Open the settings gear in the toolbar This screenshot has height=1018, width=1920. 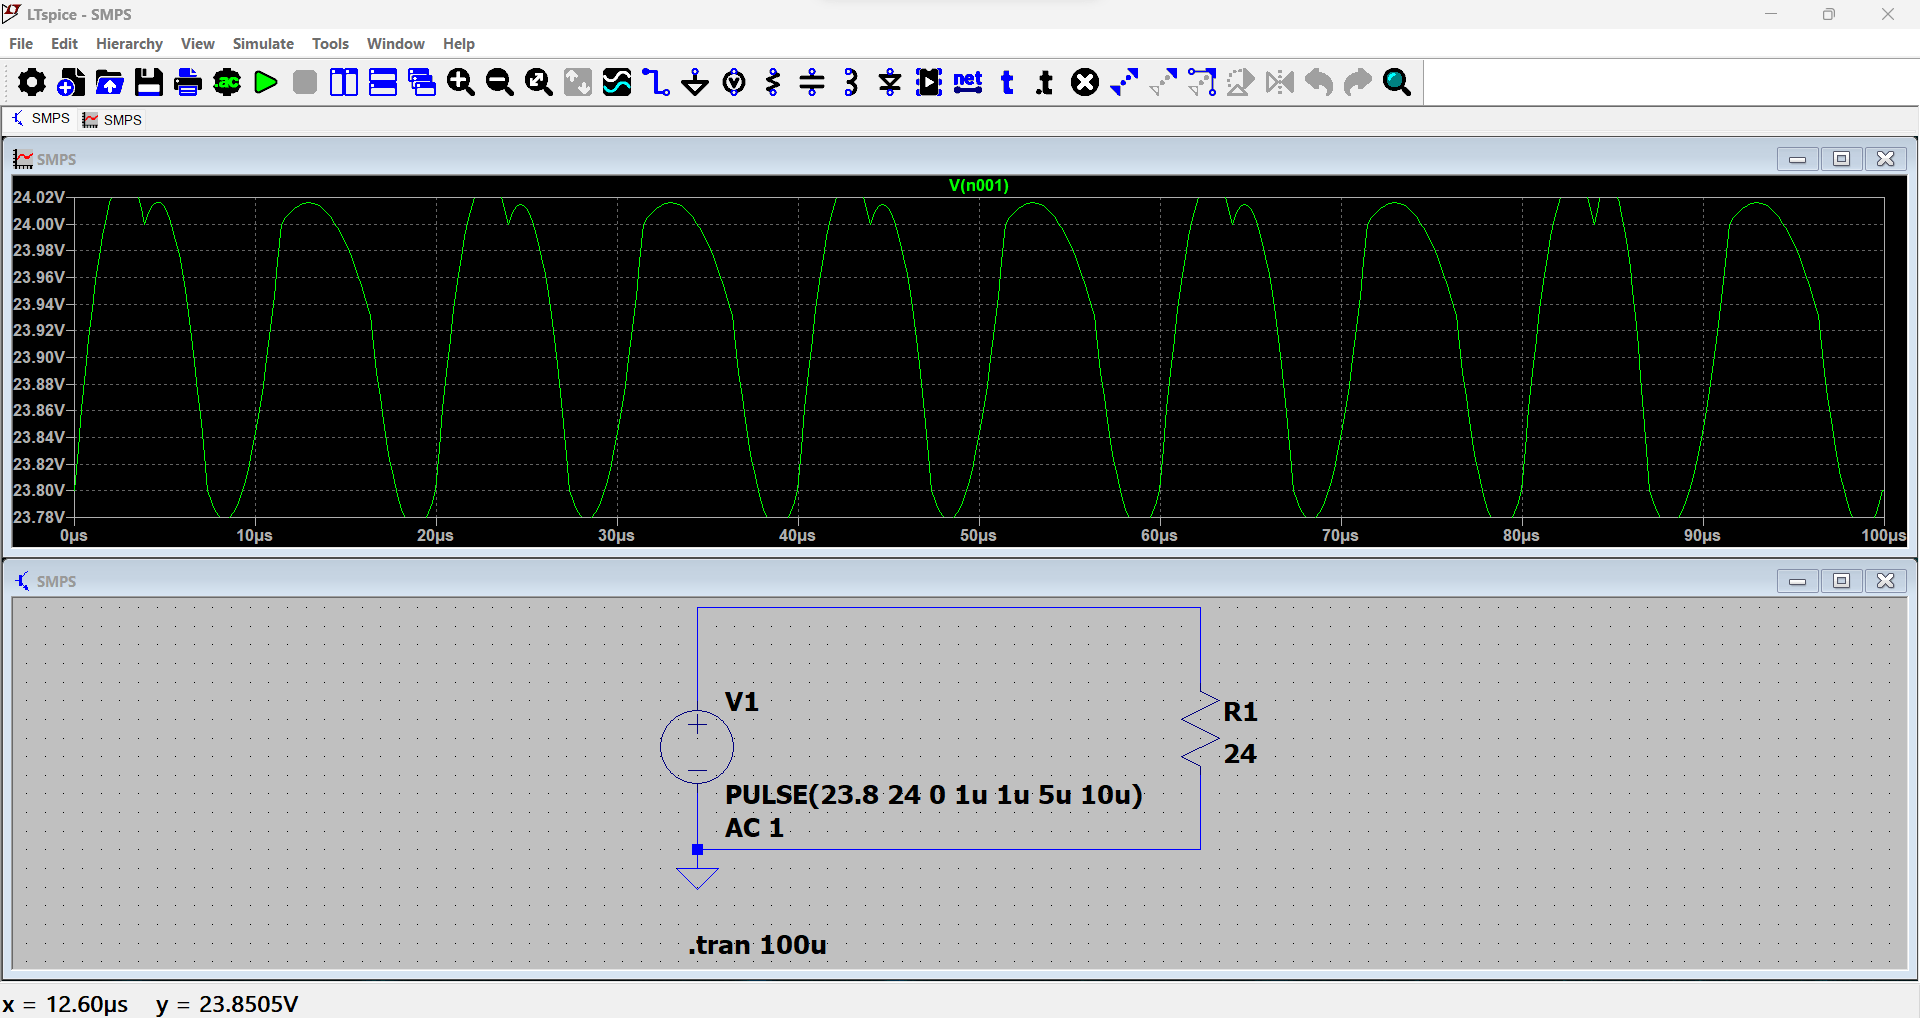(x=31, y=82)
